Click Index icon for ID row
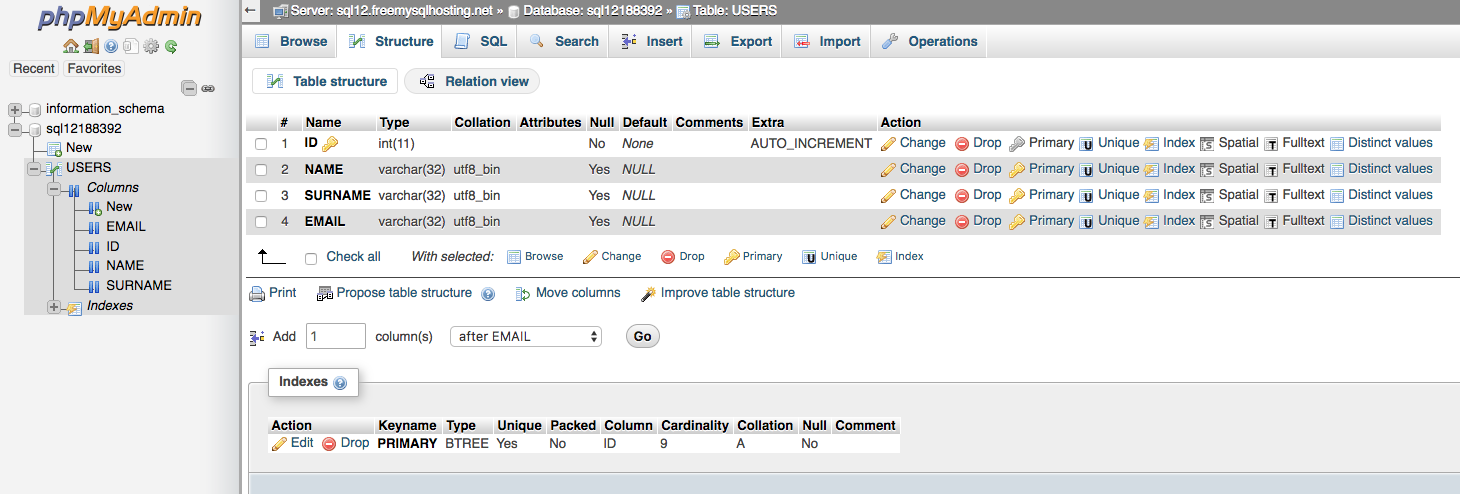Image resolution: width=1460 pixels, height=494 pixels. click(1151, 144)
